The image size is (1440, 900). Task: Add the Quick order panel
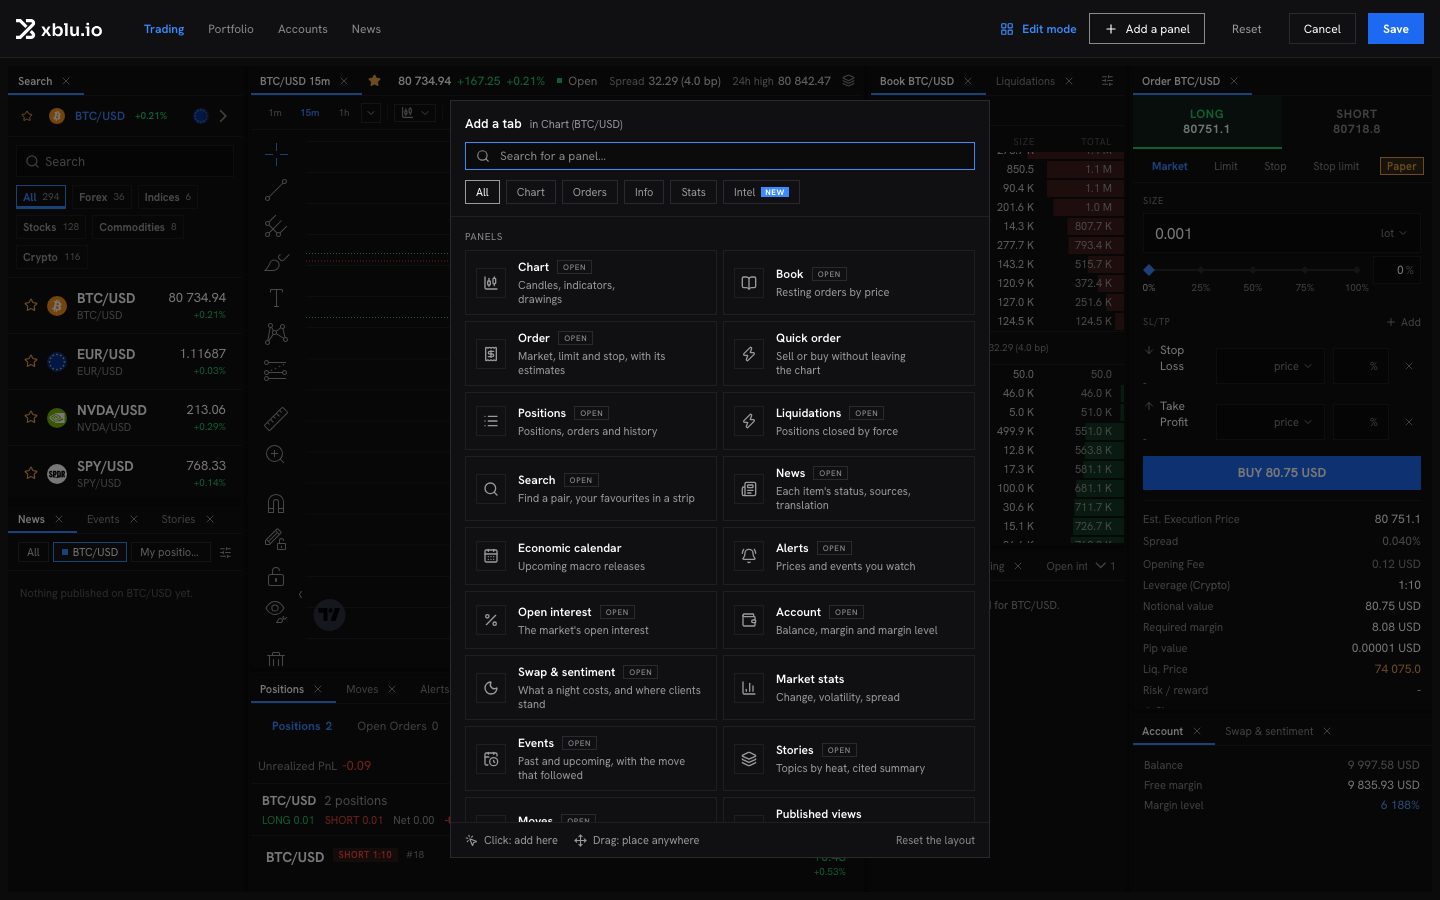(x=849, y=353)
